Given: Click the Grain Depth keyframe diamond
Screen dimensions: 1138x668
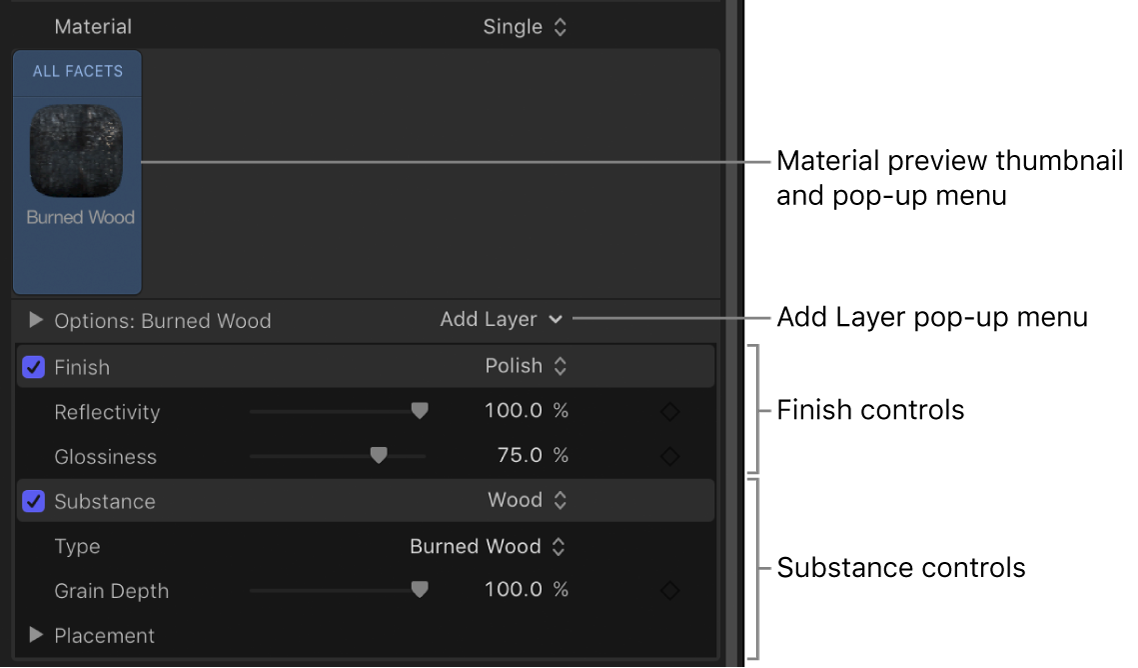Looking at the screenshot, I should click(x=670, y=590).
